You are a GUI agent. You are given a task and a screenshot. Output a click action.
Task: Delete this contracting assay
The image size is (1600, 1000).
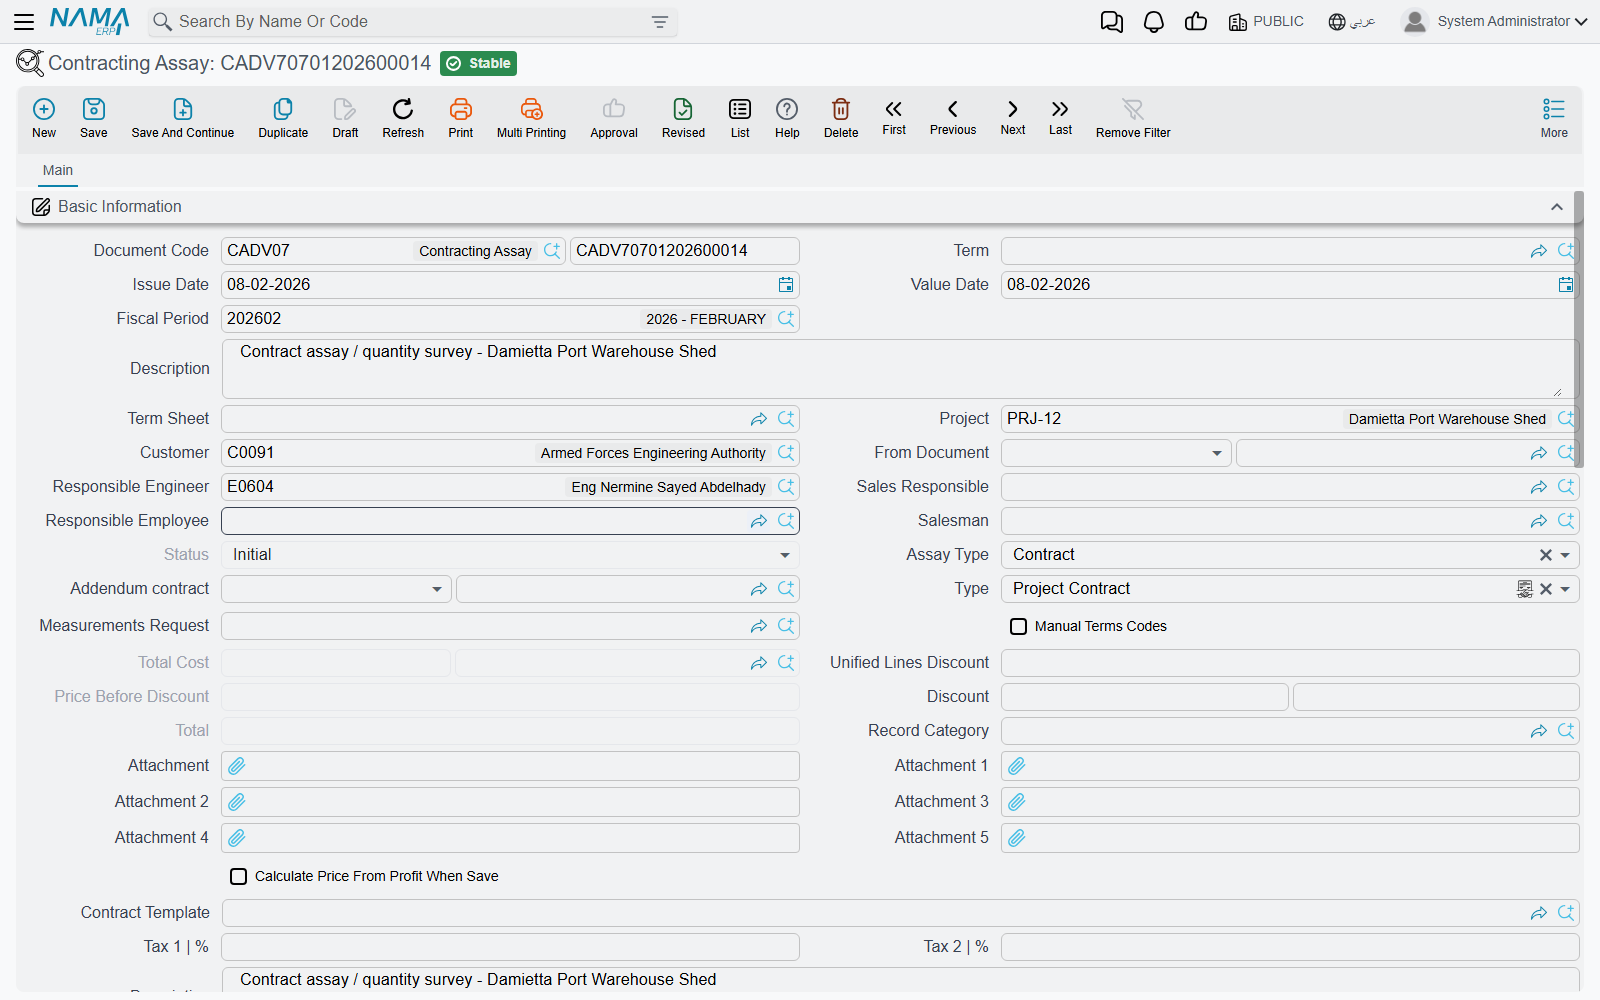(841, 118)
